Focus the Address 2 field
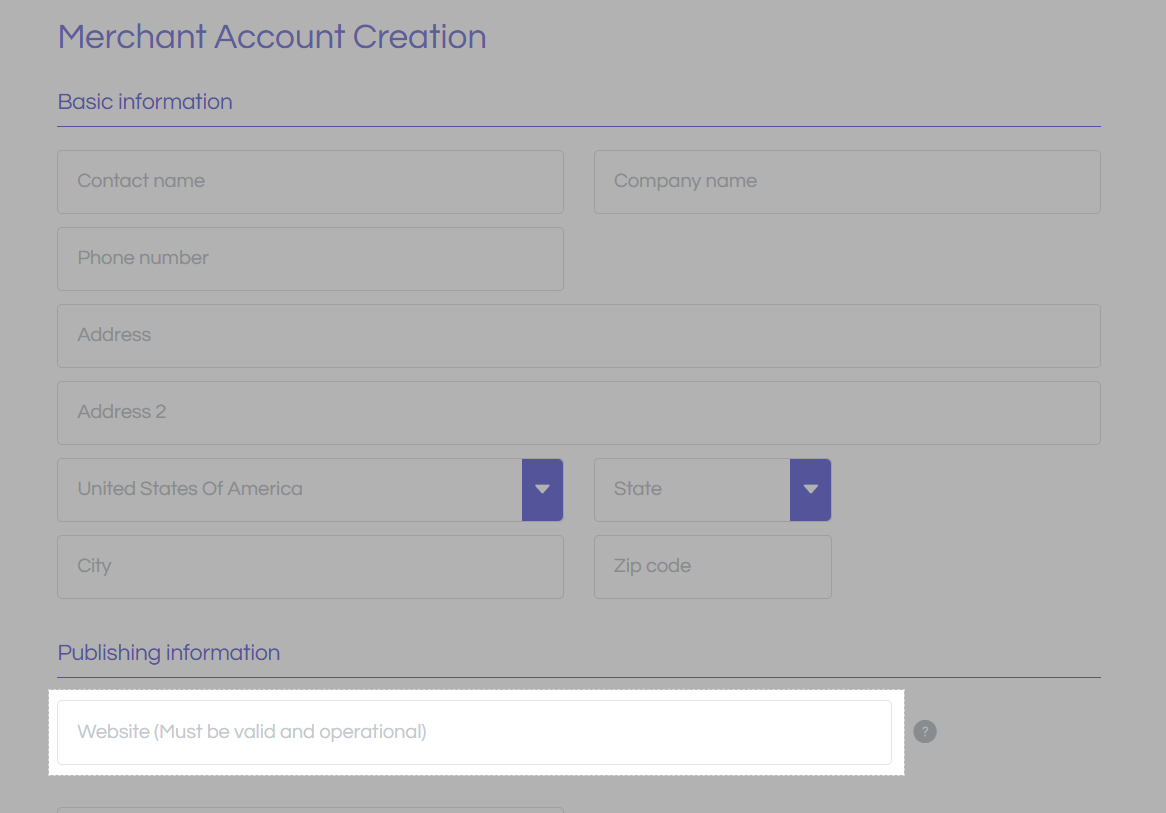Viewport: 1166px width, 813px height. point(578,412)
